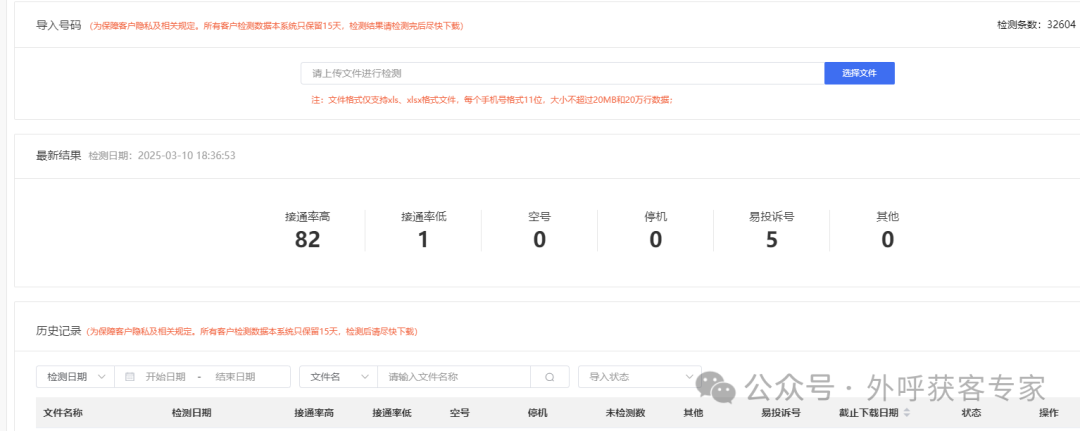Click the 文件名称 column header
The image size is (1080, 431).
63,413
